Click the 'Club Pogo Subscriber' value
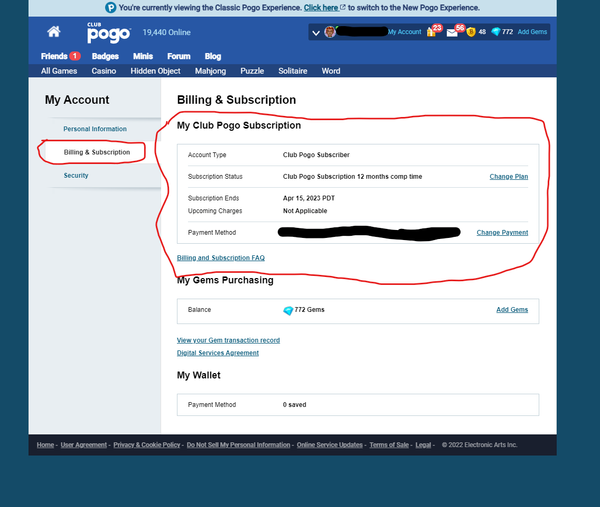The height and width of the screenshot is (507, 600). click(x=316, y=155)
